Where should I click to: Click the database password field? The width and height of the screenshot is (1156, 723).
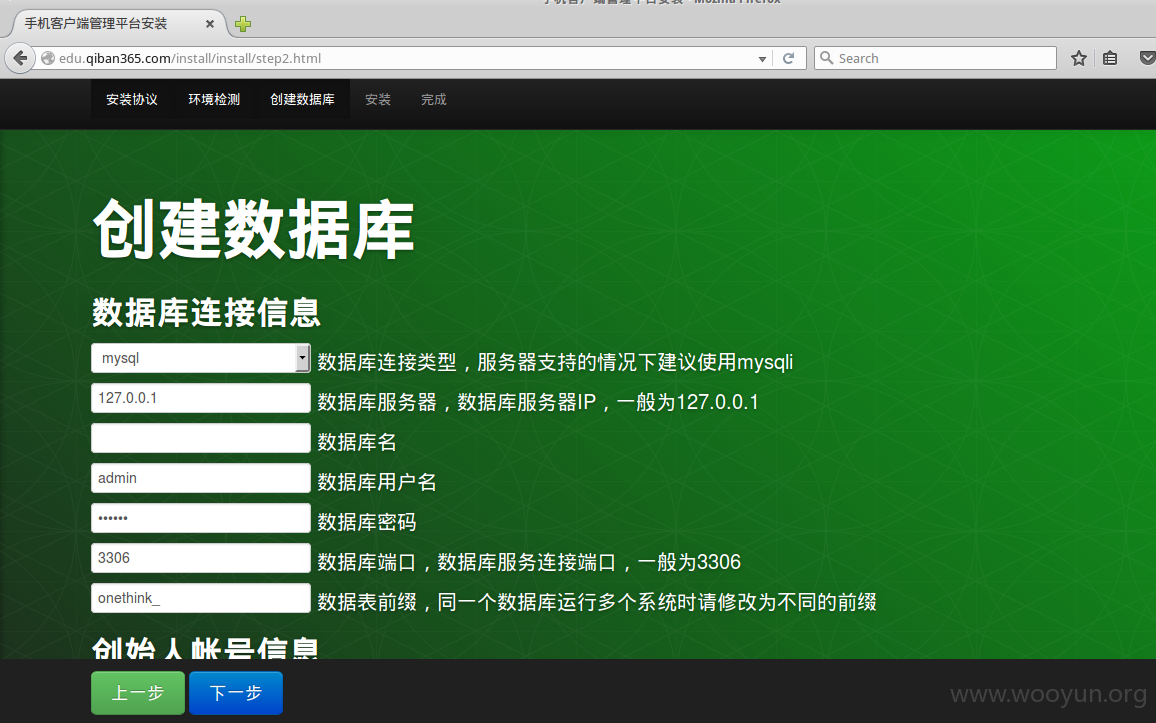[x=201, y=518]
